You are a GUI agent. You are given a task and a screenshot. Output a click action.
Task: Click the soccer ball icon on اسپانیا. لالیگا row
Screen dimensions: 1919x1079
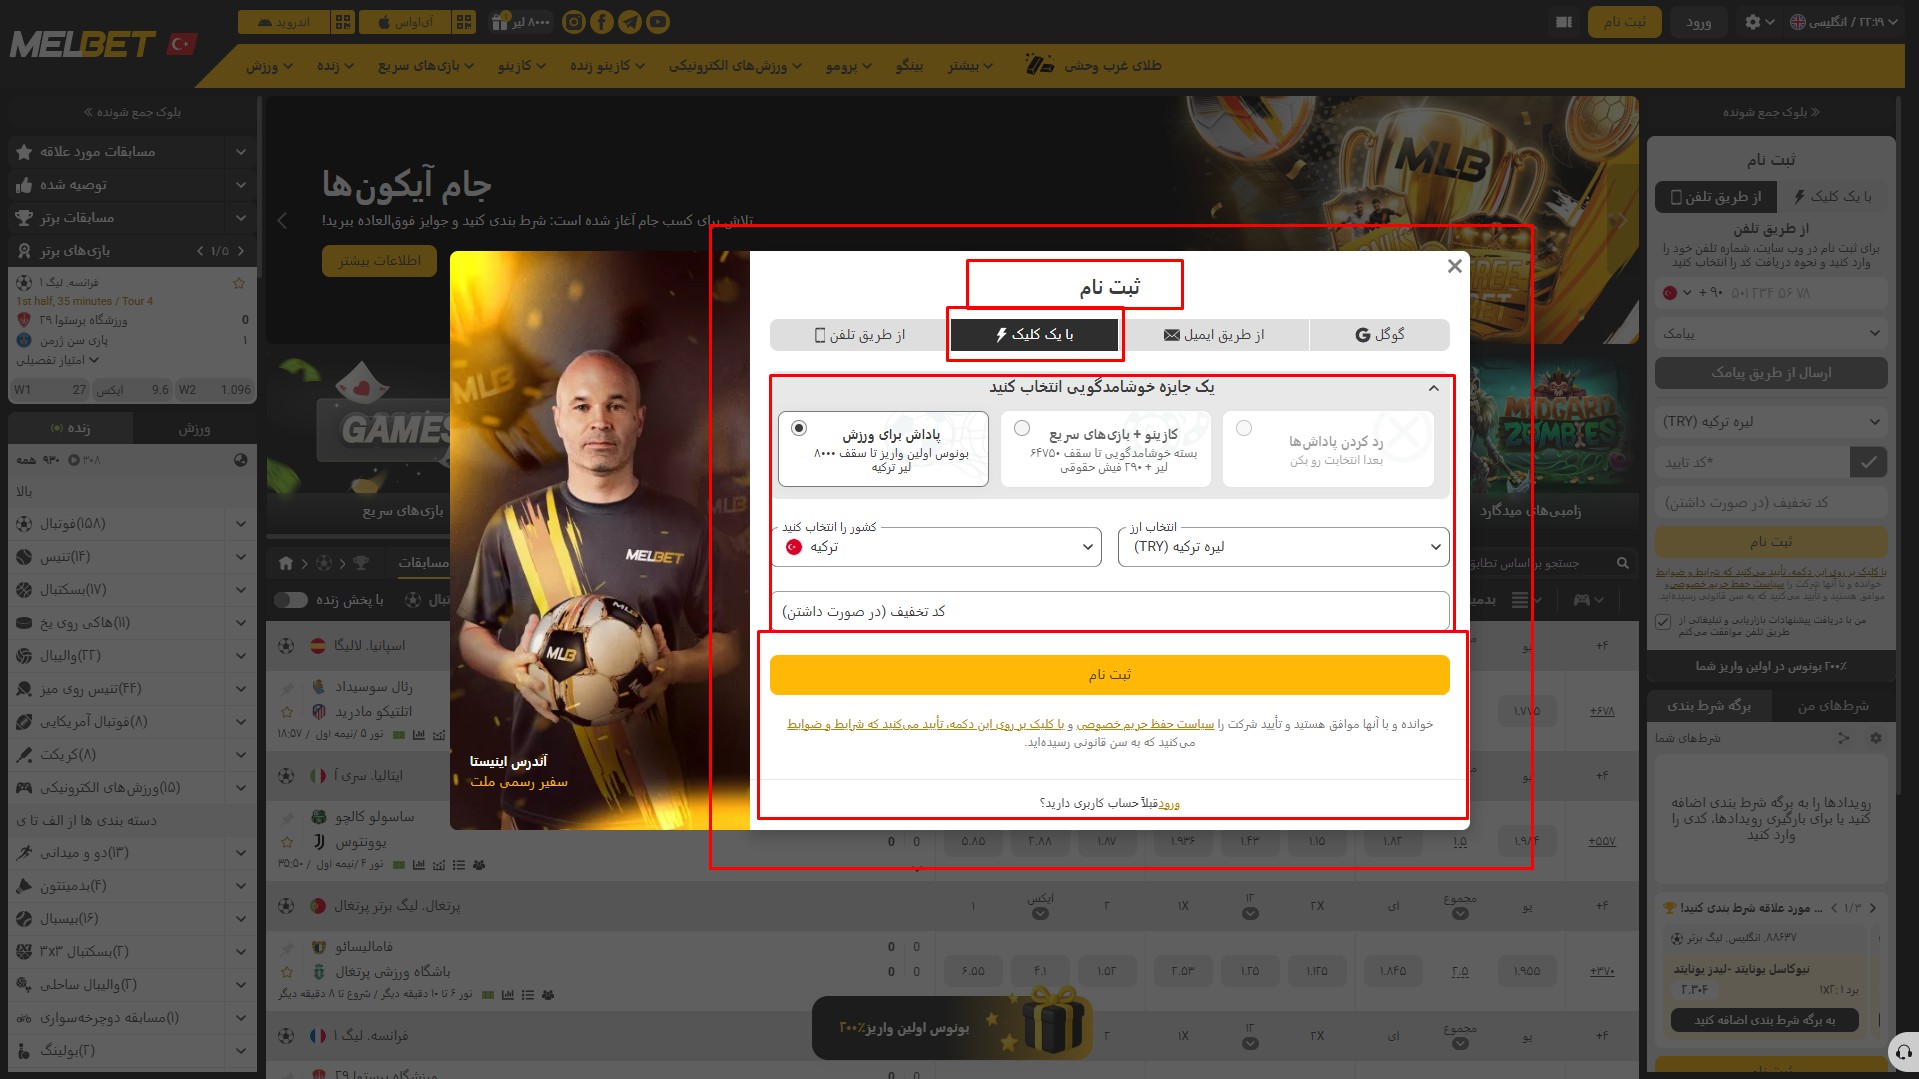pos(286,646)
